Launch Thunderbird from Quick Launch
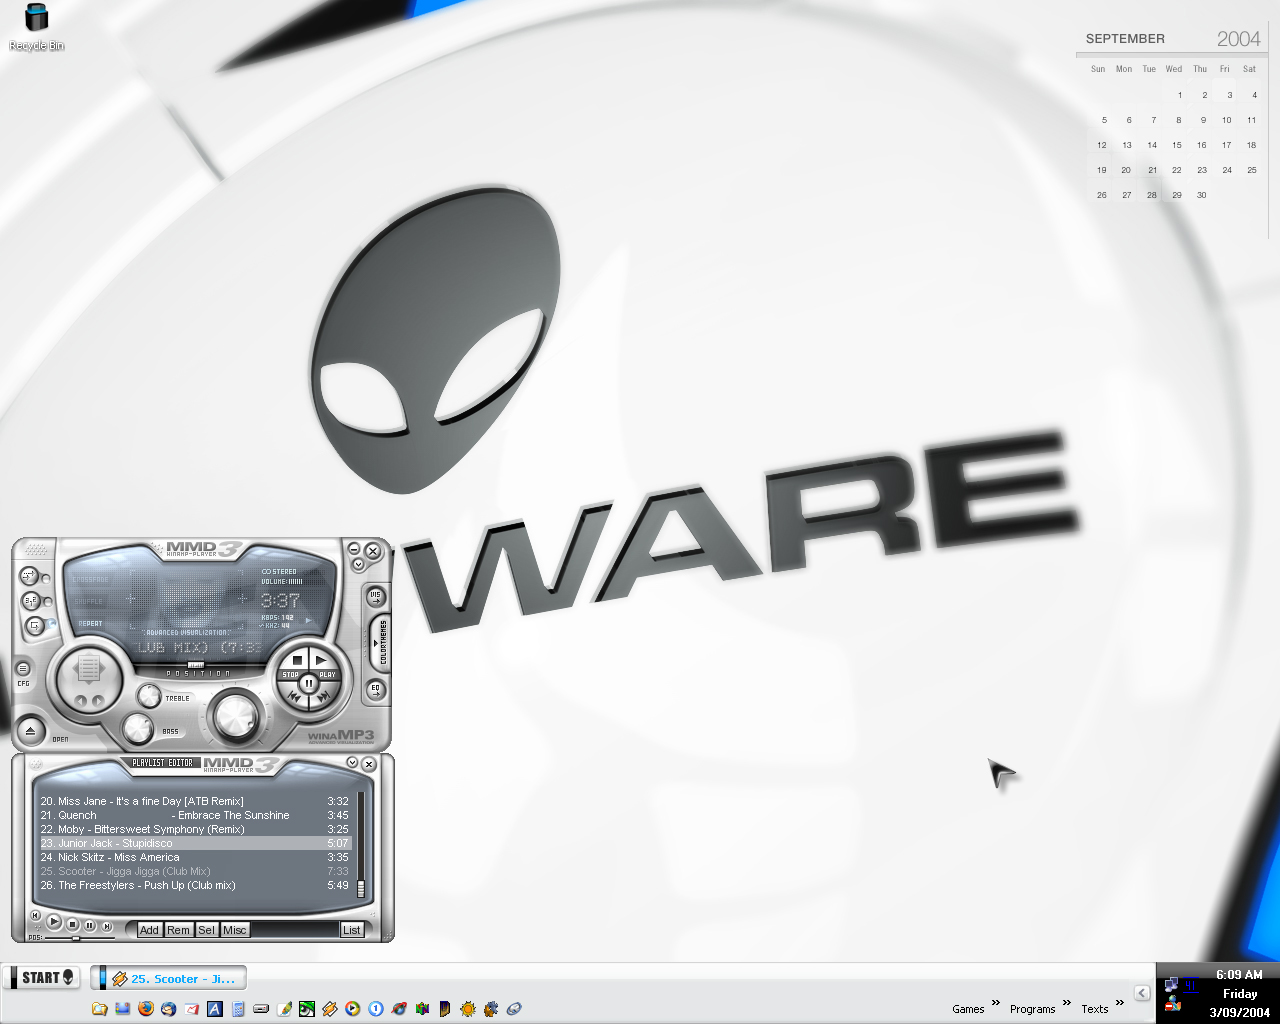Viewport: 1280px width, 1024px height. [169, 1009]
